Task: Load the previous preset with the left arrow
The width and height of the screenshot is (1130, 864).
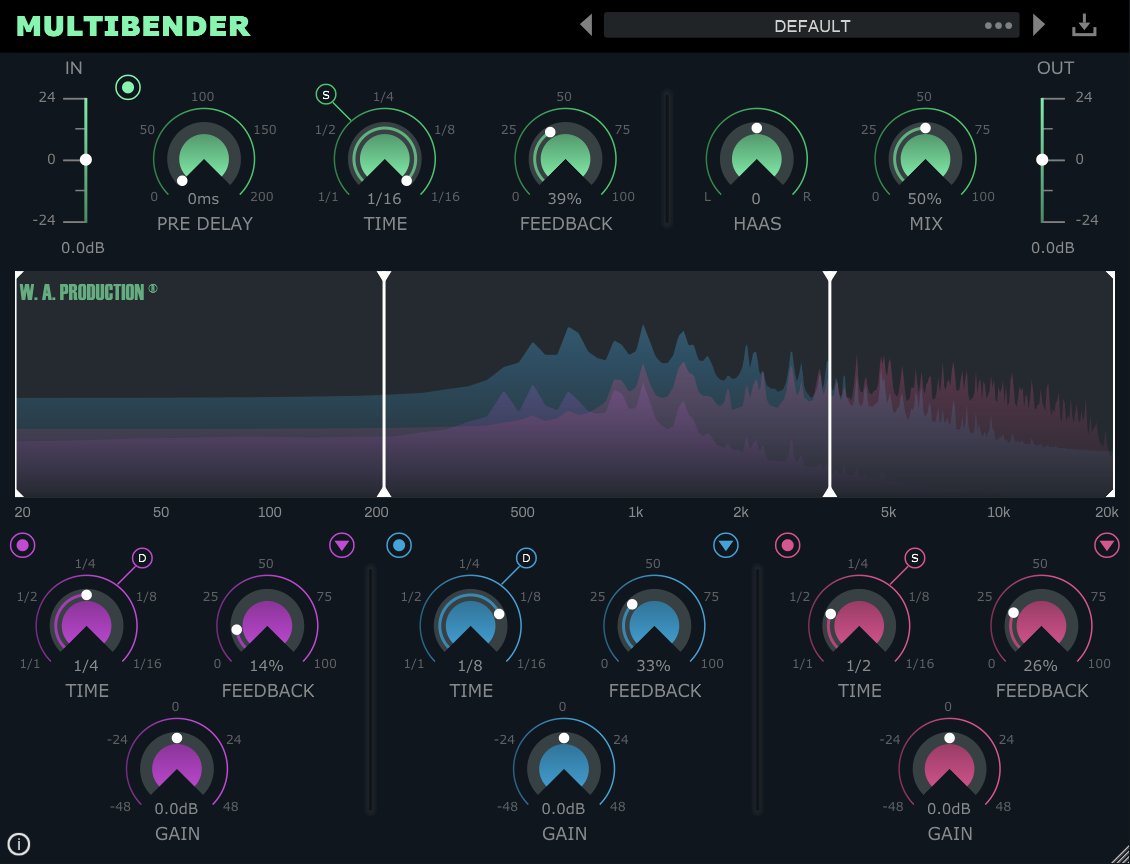Action: (586, 24)
